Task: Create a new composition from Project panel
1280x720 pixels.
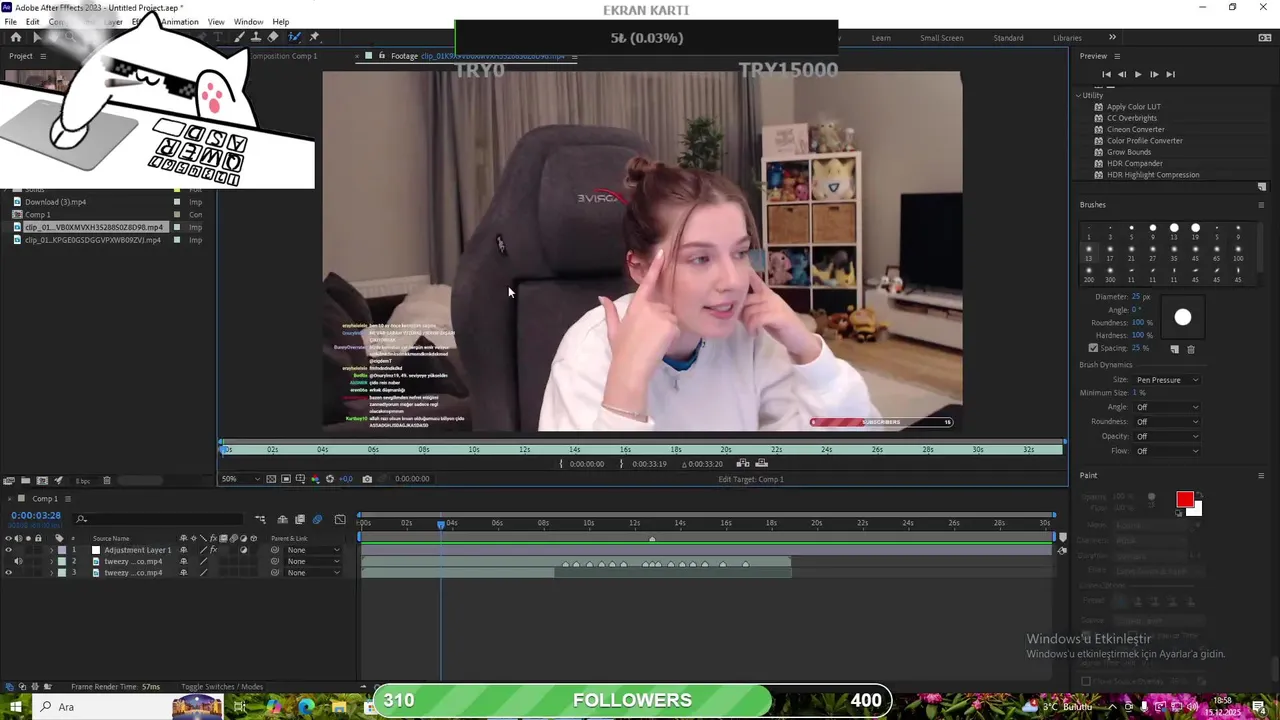Action: coord(42,481)
